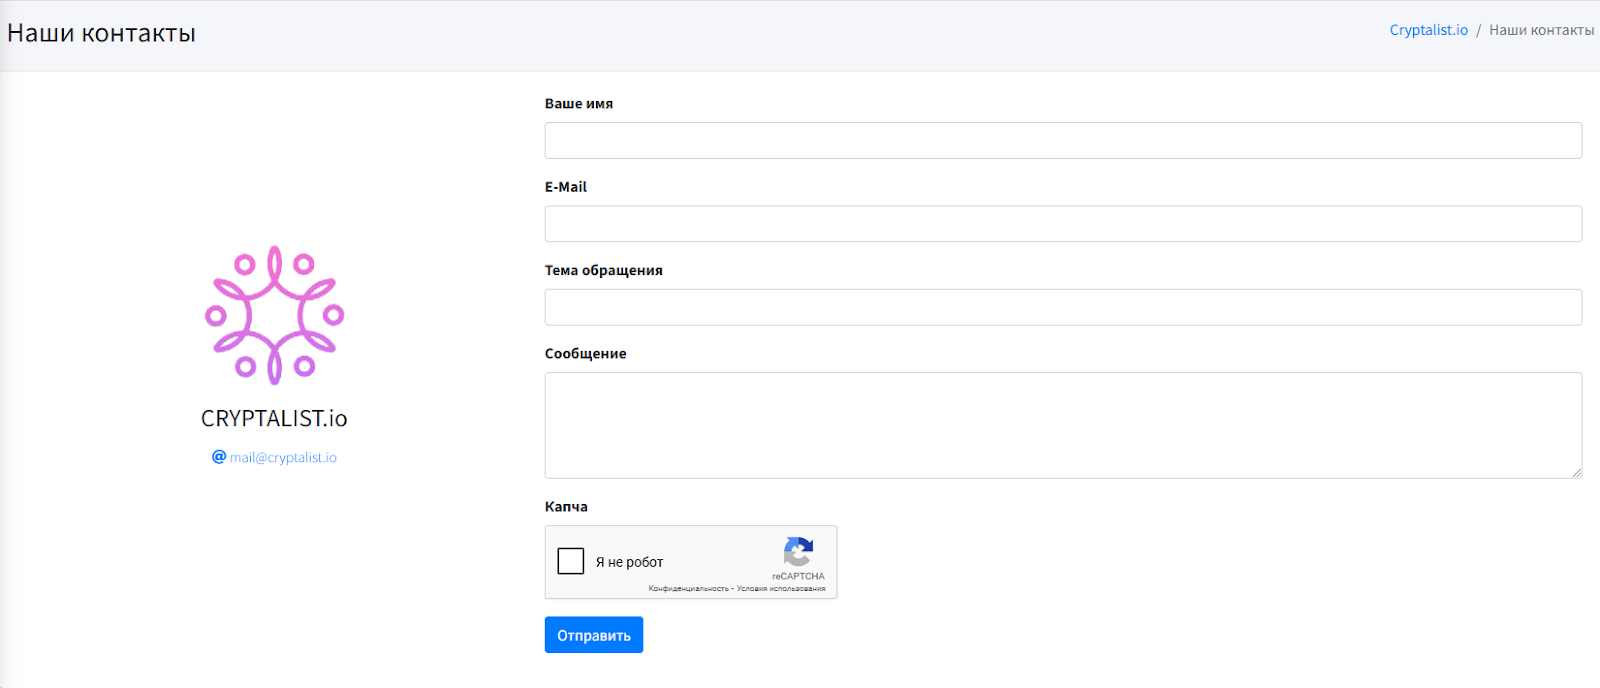The height and width of the screenshot is (688, 1600).
Task: Click "Наши контакты" breadcrumb item
Action: pyautogui.click(x=1541, y=30)
